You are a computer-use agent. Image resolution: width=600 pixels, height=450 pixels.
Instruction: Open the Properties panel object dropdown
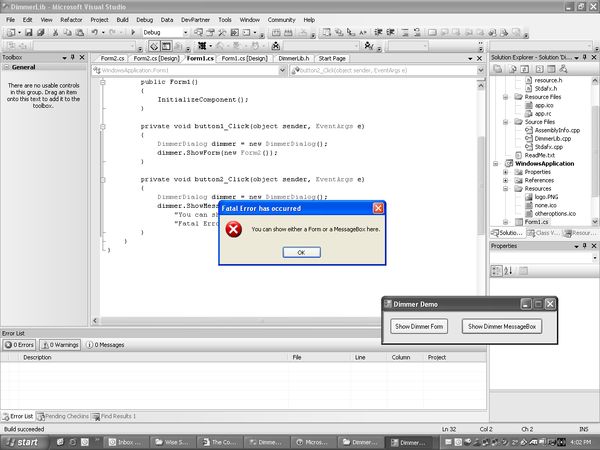point(595,258)
